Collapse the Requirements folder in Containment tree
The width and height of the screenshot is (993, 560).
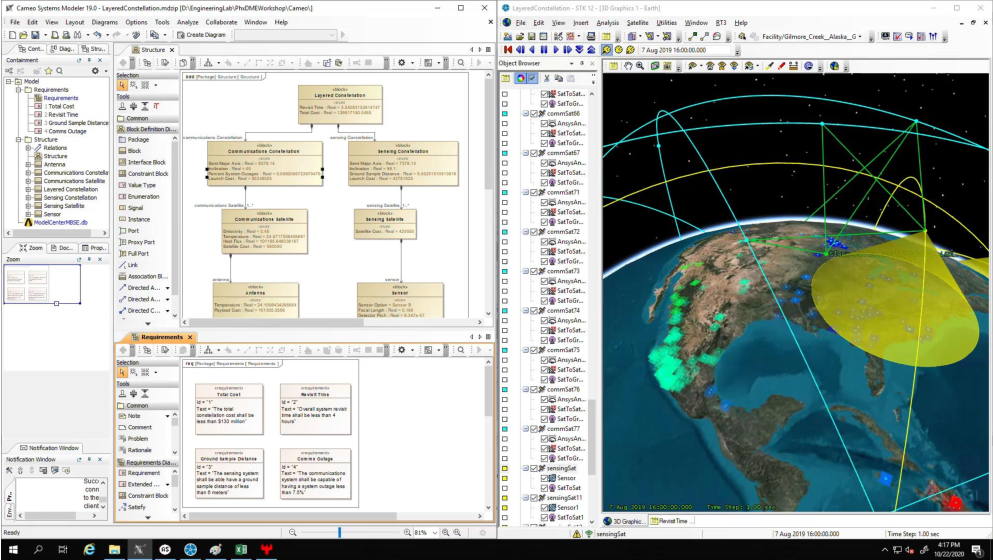18,90
